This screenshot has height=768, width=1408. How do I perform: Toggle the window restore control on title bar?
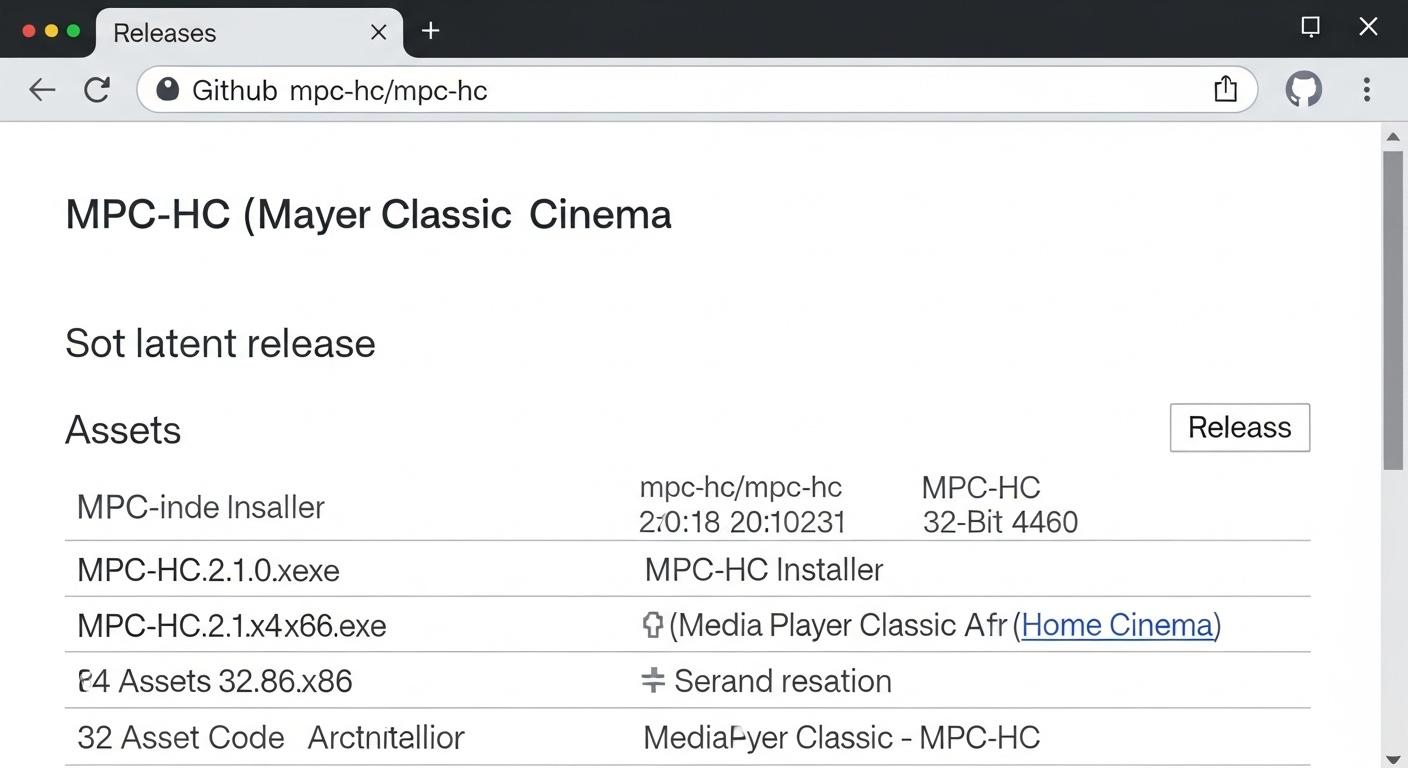[1310, 27]
